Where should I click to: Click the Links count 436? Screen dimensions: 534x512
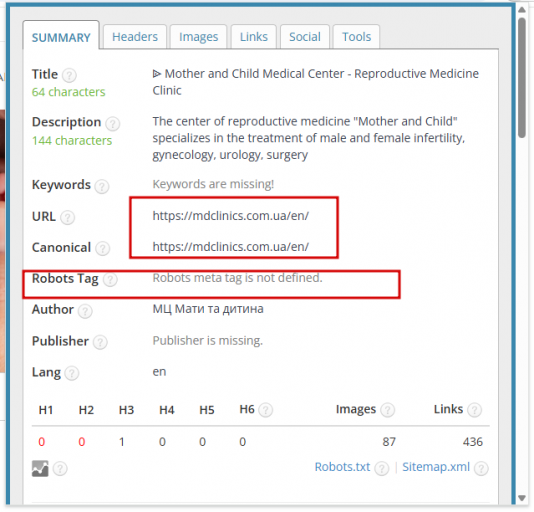point(473,442)
